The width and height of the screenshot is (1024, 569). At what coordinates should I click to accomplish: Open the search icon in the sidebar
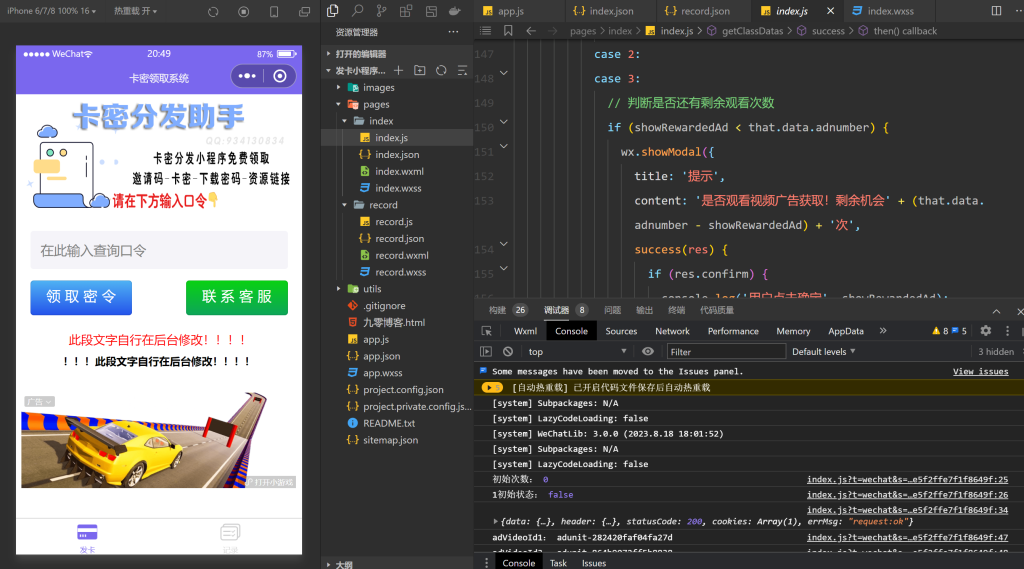(x=358, y=10)
